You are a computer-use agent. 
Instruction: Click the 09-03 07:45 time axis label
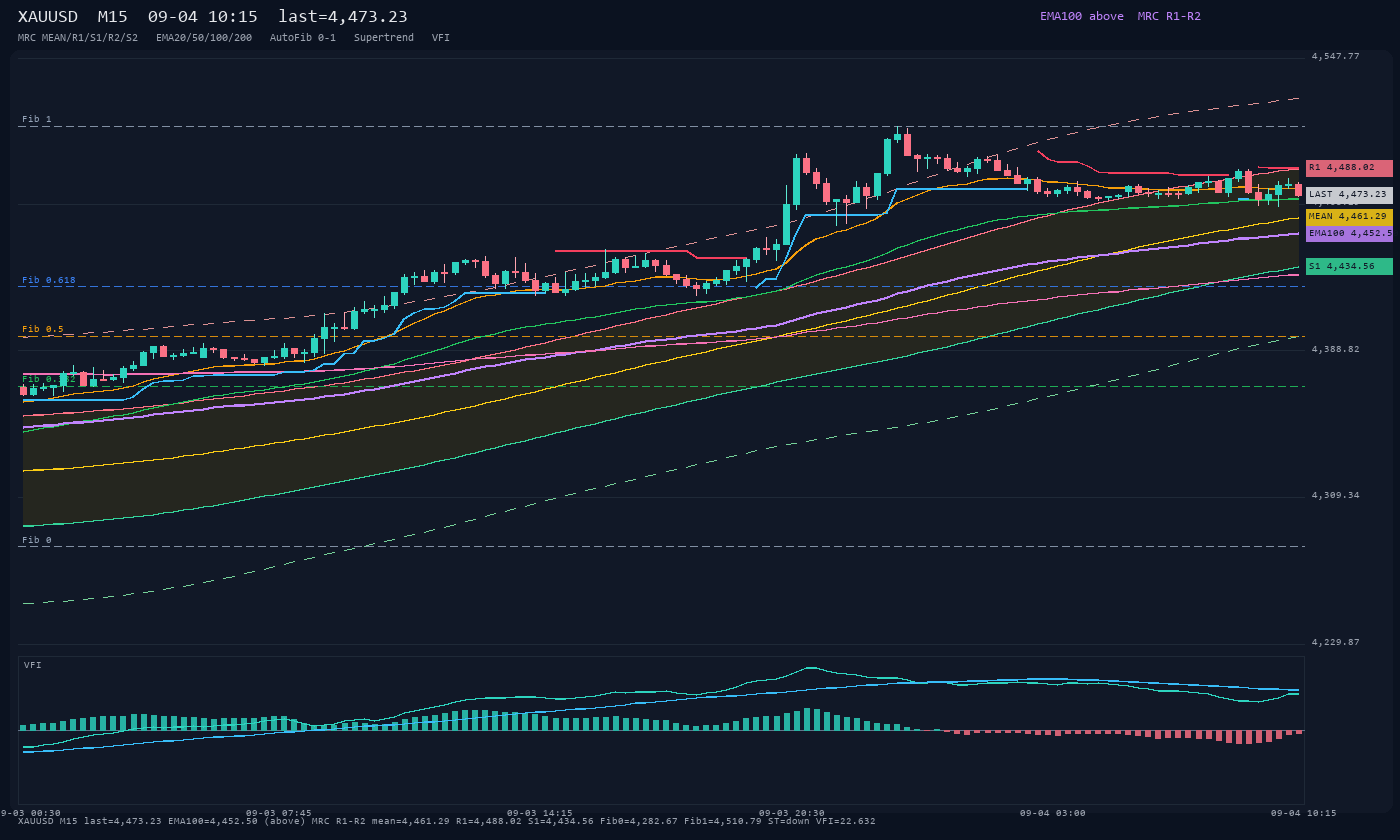click(279, 813)
